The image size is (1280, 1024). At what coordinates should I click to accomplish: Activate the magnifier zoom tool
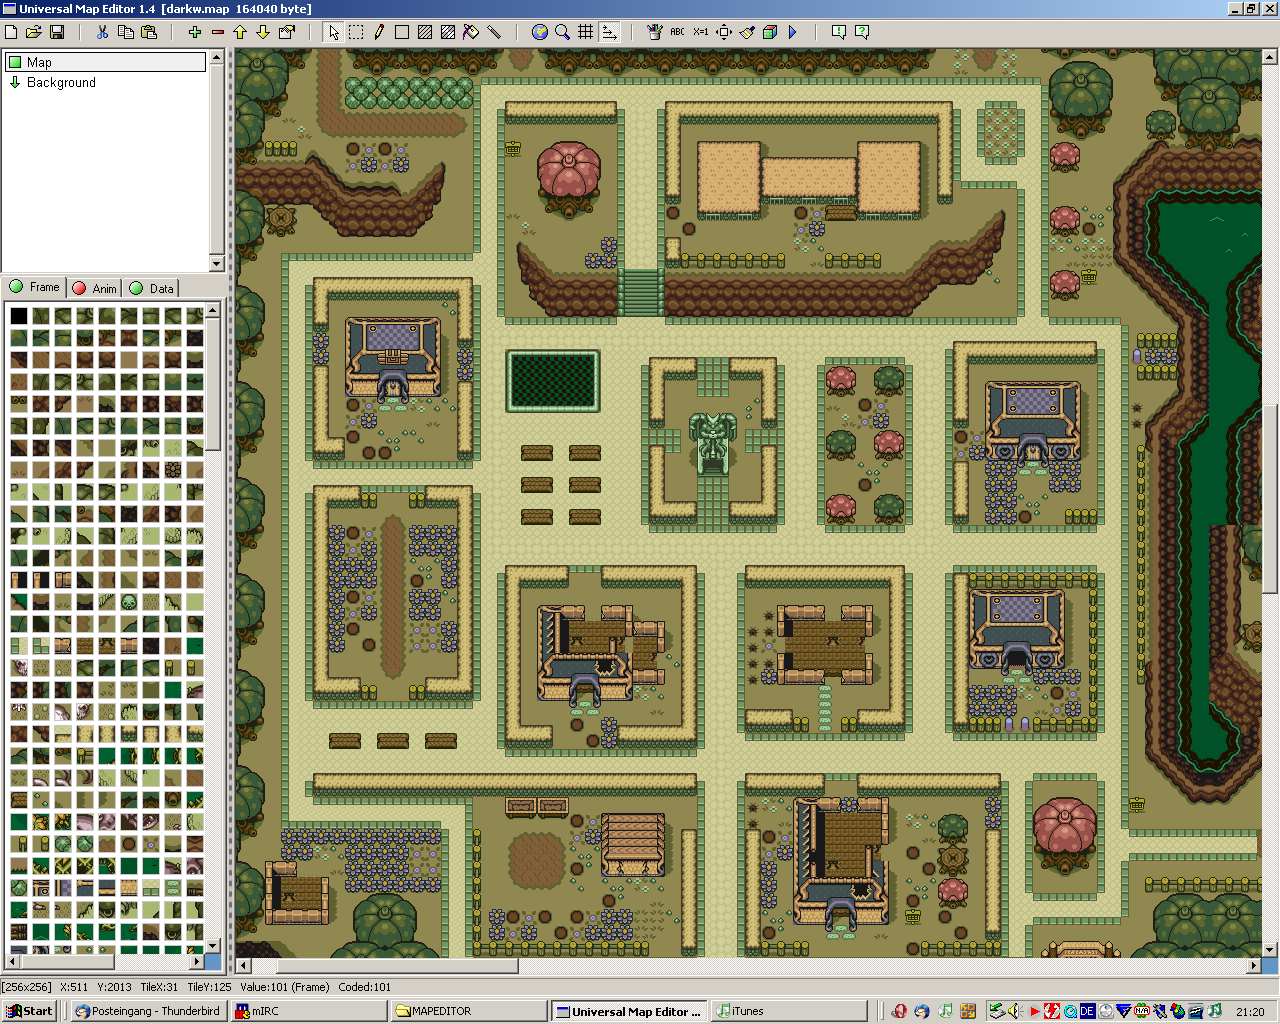(563, 32)
